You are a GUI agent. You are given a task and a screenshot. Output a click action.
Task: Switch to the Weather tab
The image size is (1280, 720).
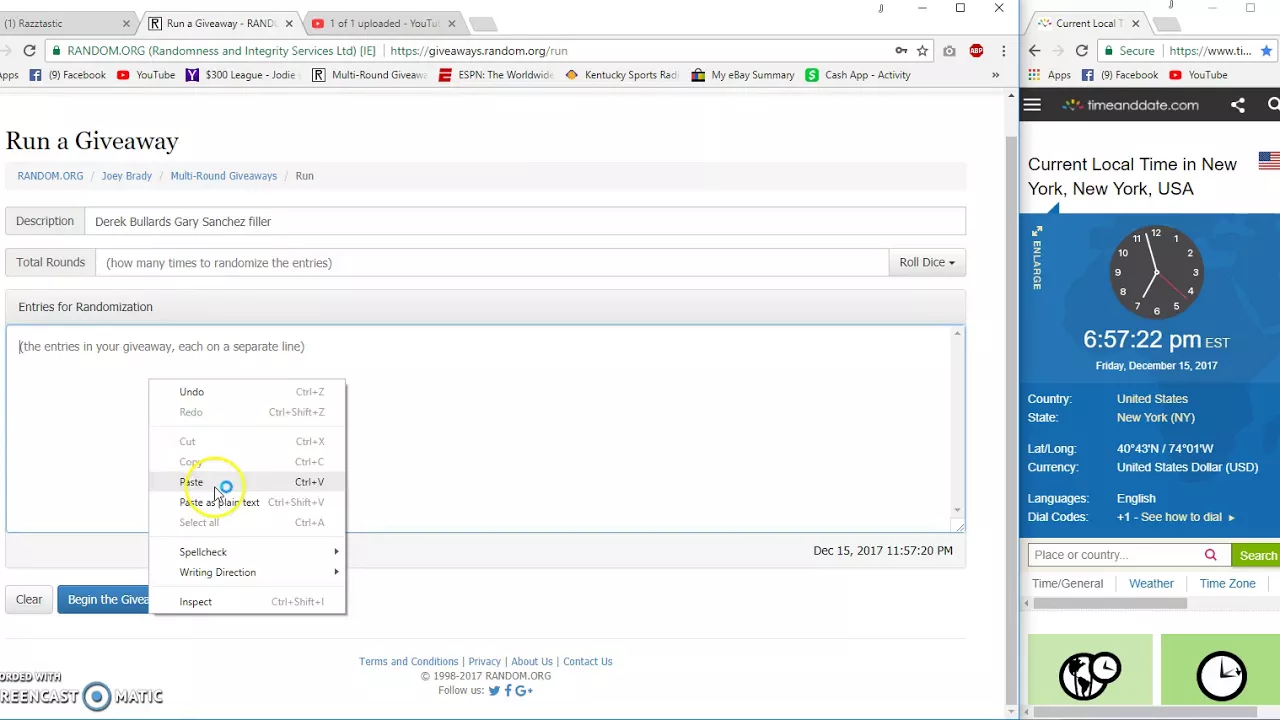click(1151, 584)
